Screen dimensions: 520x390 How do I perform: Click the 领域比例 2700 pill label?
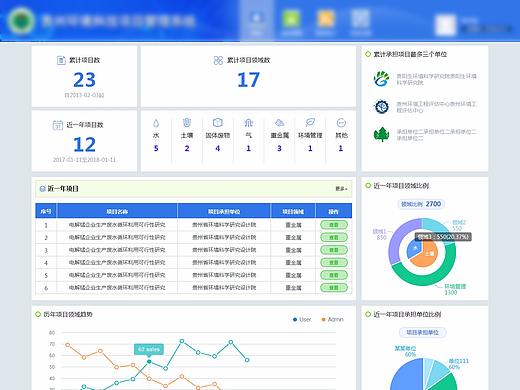coord(421,204)
